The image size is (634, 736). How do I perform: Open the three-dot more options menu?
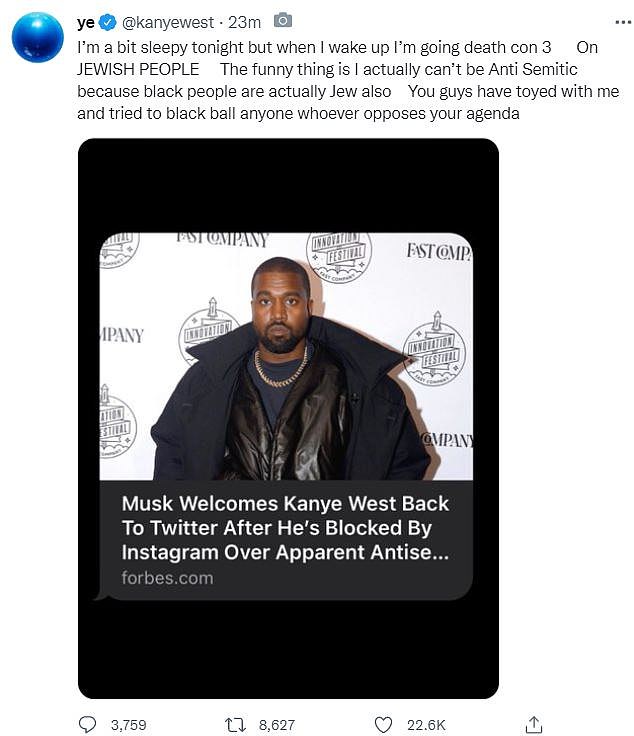pos(622,21)
